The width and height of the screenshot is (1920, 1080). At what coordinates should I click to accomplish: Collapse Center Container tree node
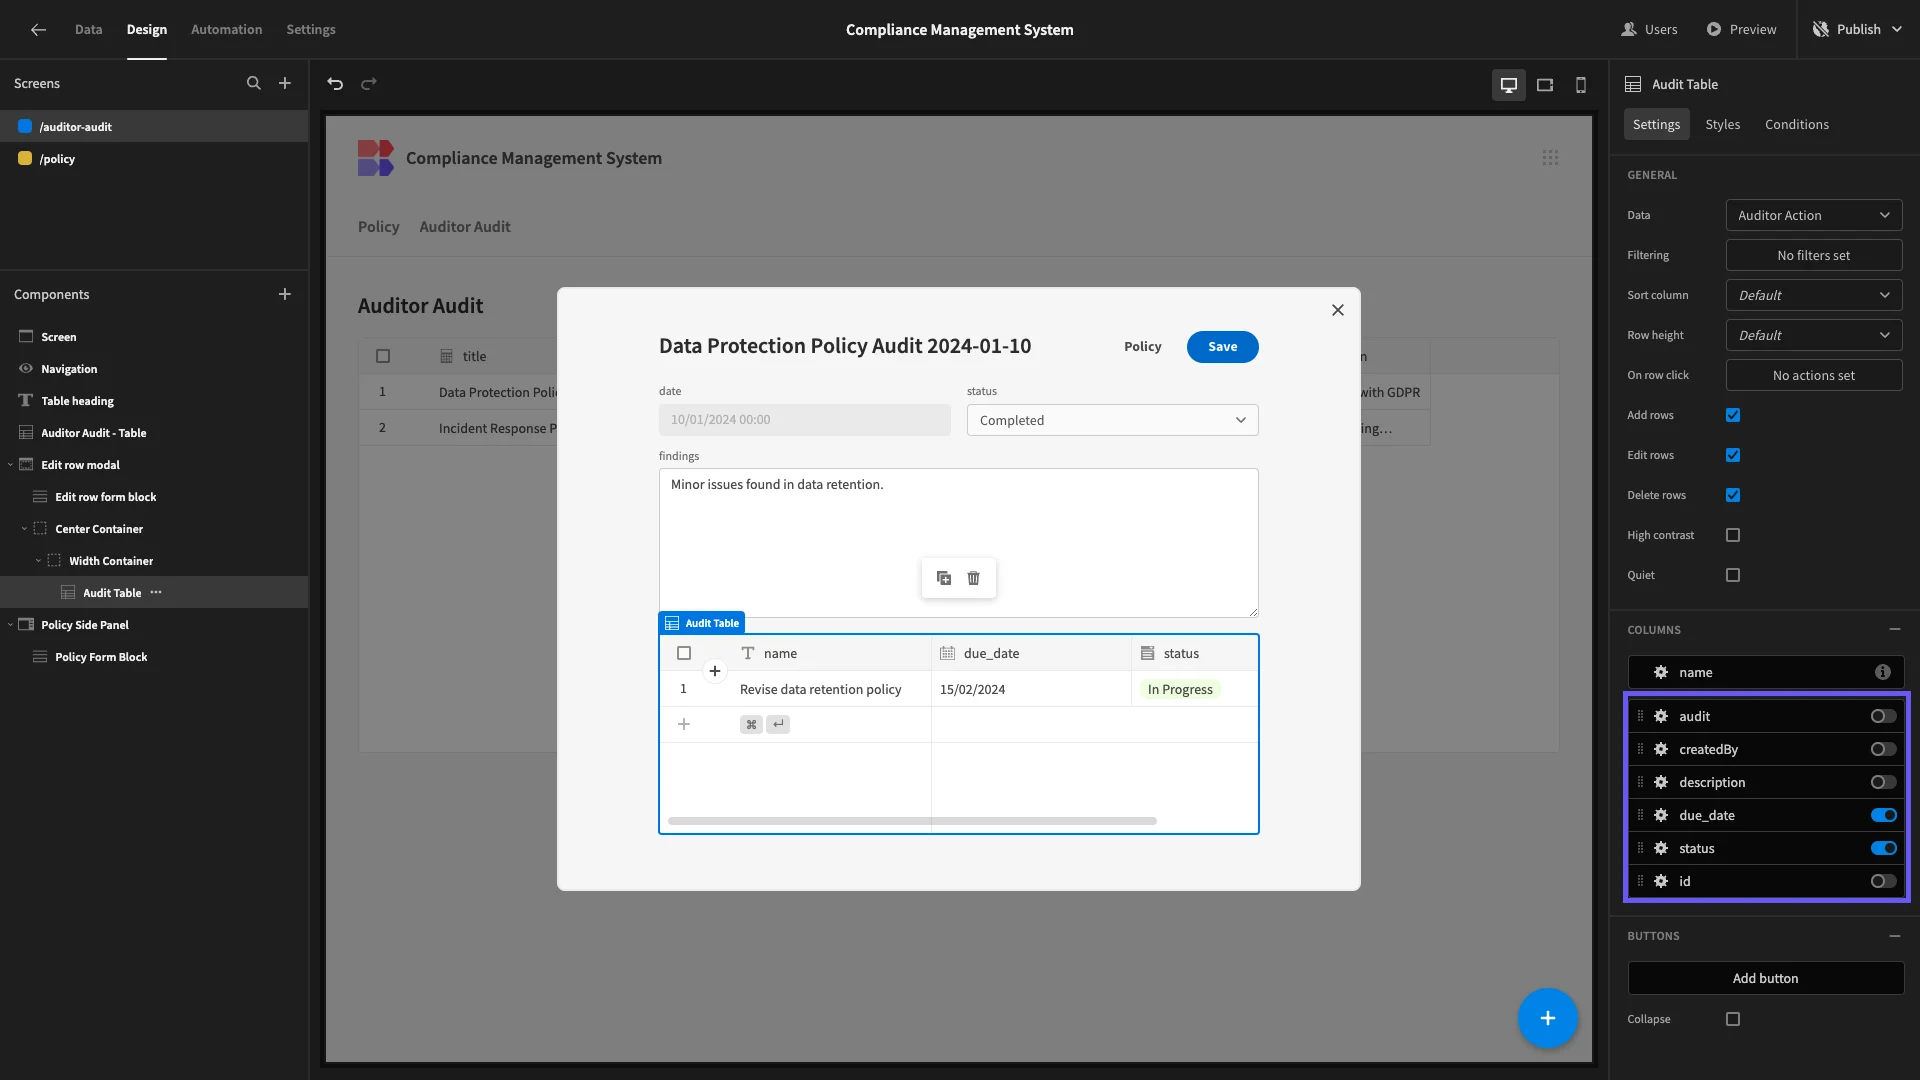[x=24, y=529]
